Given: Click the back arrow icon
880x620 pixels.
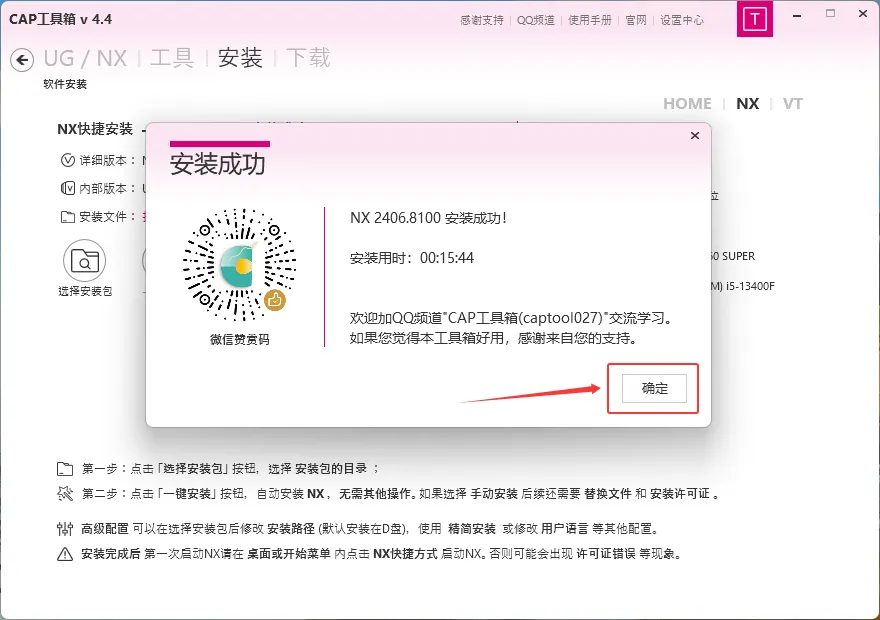Looking at the screenshot, I should pyautogui.click(x=22, y=59).
